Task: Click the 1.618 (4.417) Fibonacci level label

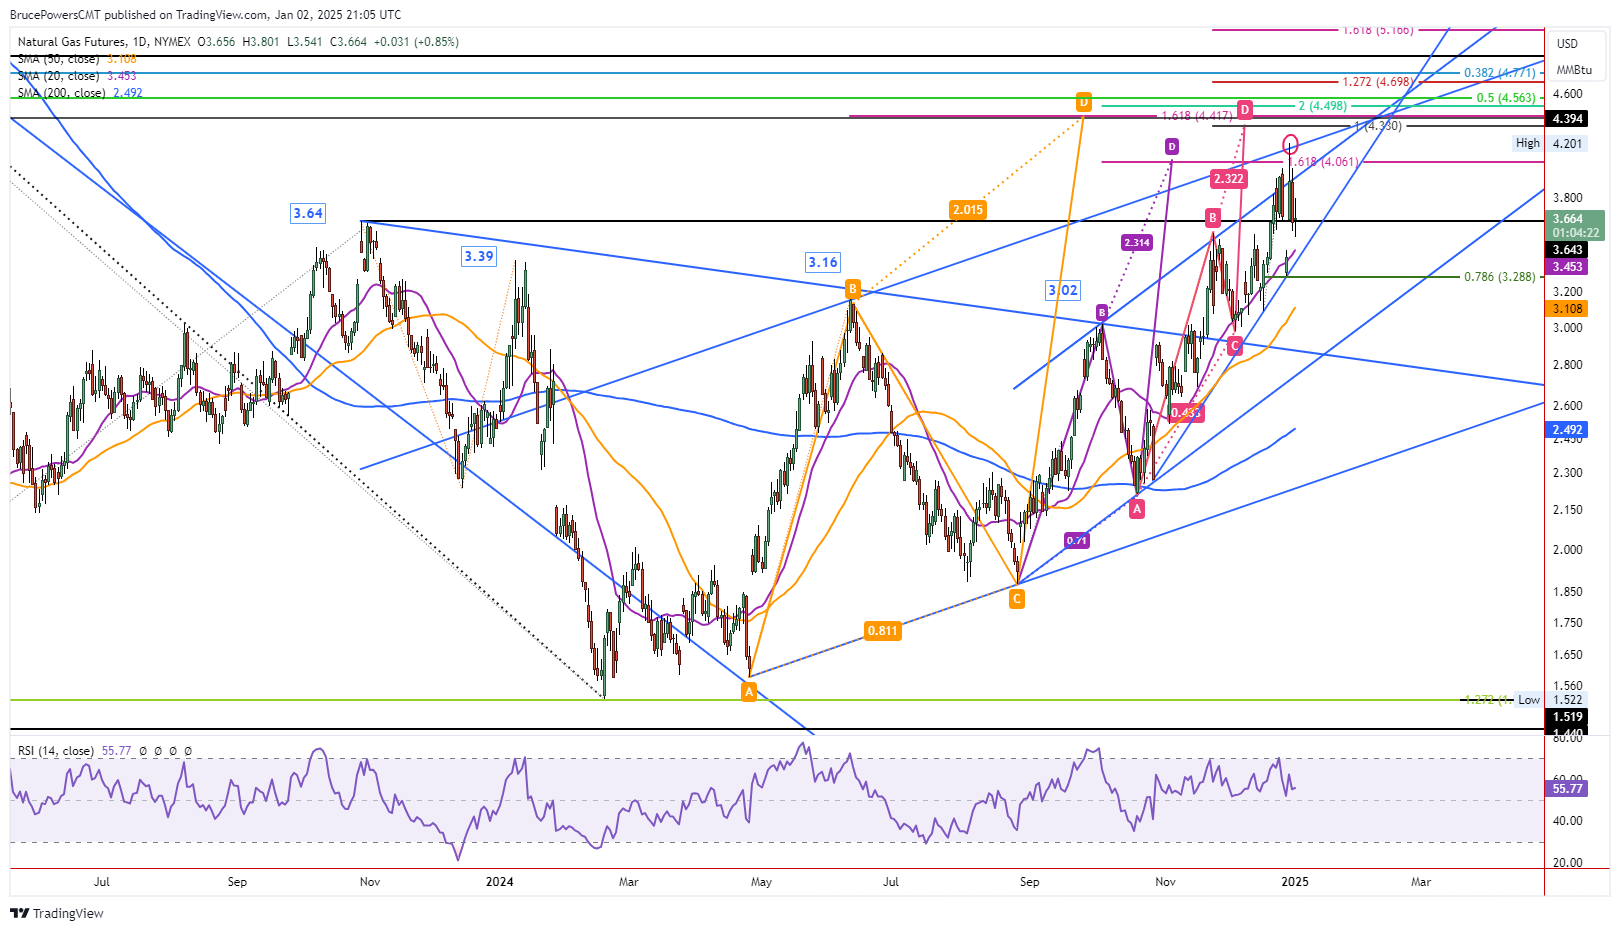Action: [1197, 116]
